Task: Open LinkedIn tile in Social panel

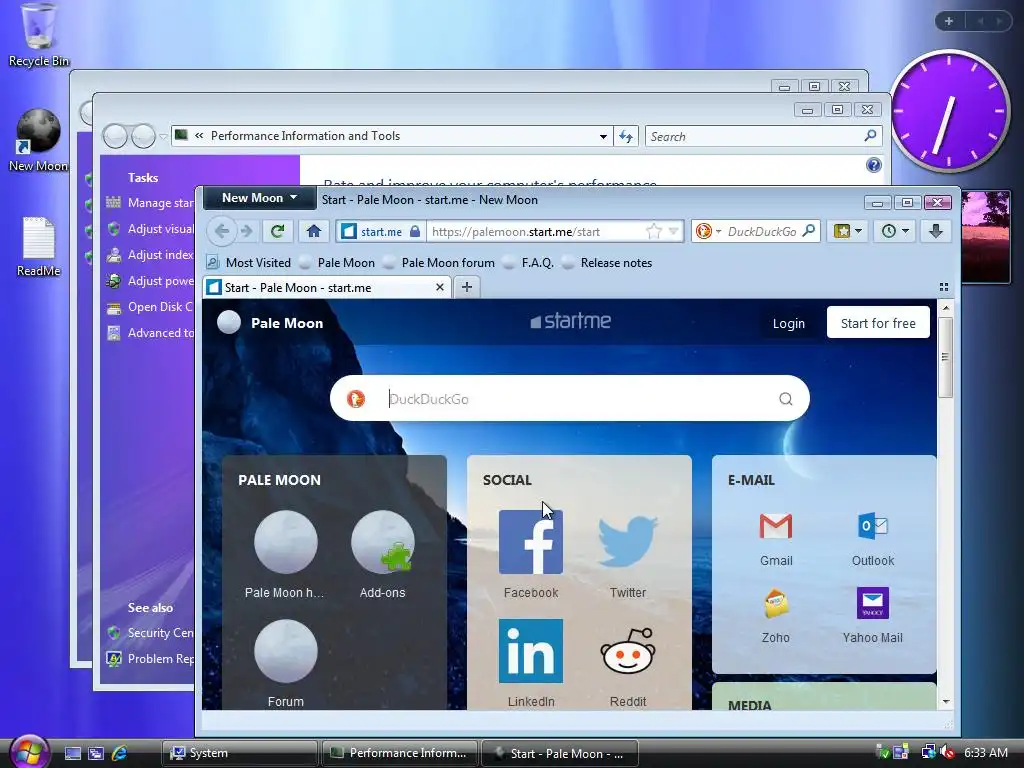Action: 531,651
